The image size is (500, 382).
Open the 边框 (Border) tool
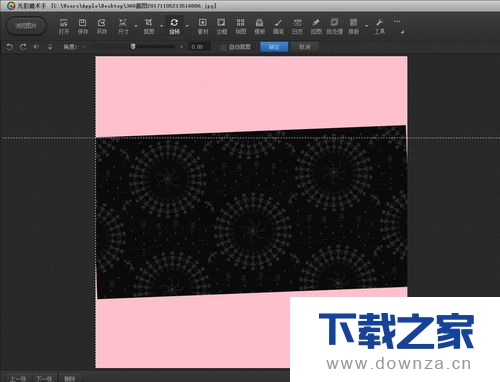221,27
